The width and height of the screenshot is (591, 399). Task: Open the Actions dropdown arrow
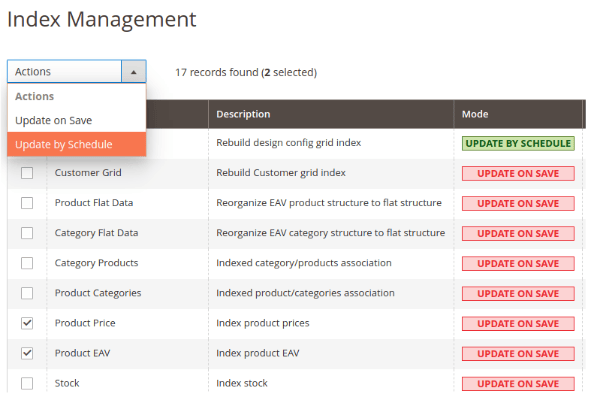(133, 72)
